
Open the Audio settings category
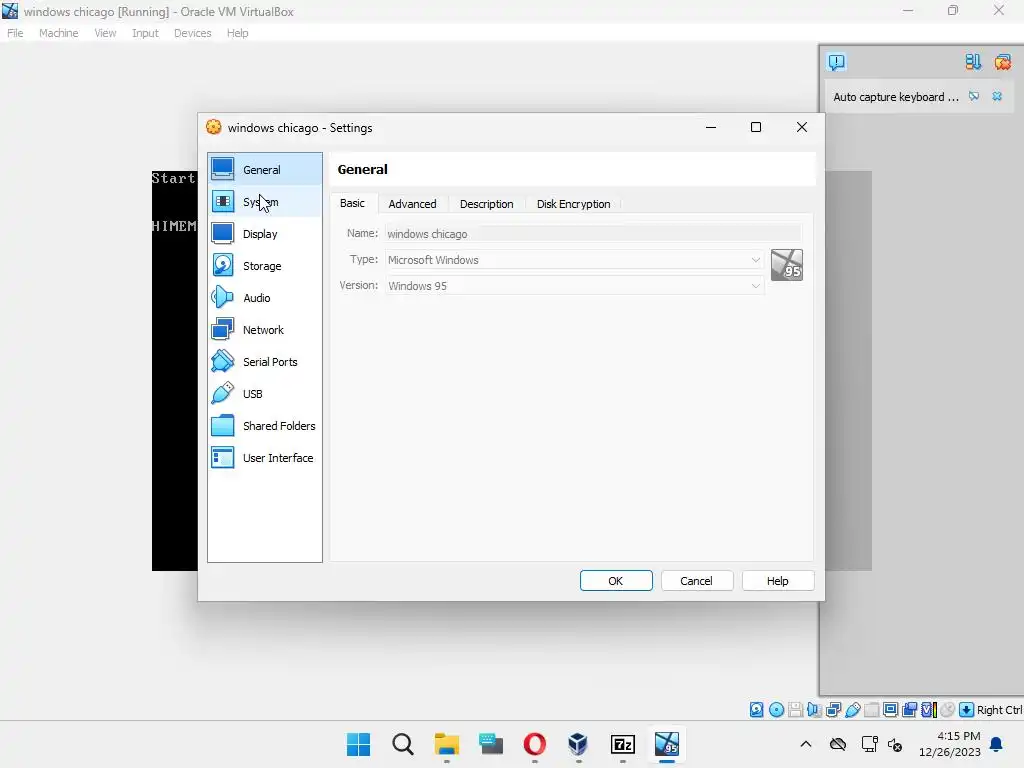[x=264, y=298]
